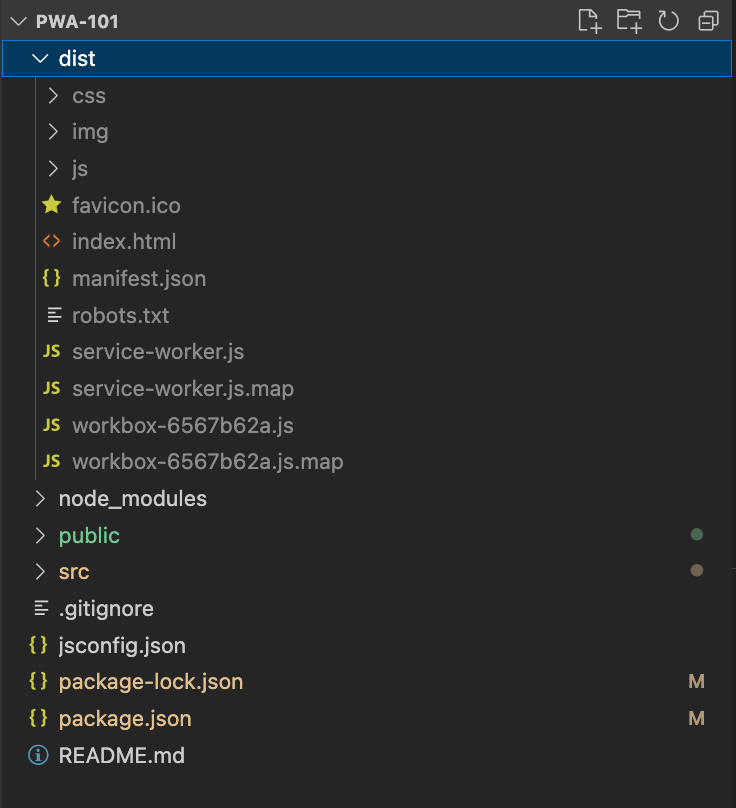The height and width of the screenshot is (808, 736).
Task: Click the JS icon beside service-worker.js
Action: (x=52, y=352)
